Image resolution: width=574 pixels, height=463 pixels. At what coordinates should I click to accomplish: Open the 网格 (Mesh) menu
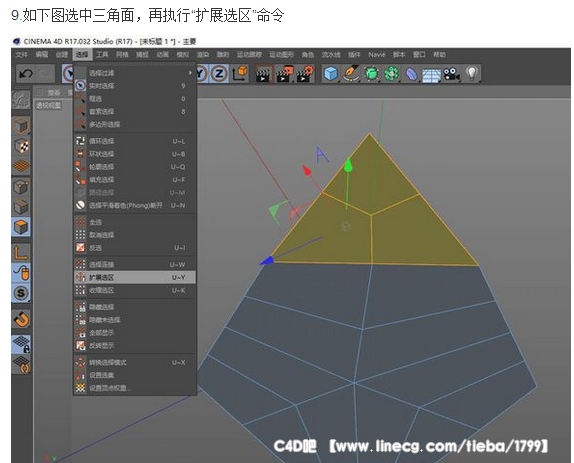point(122,55)
